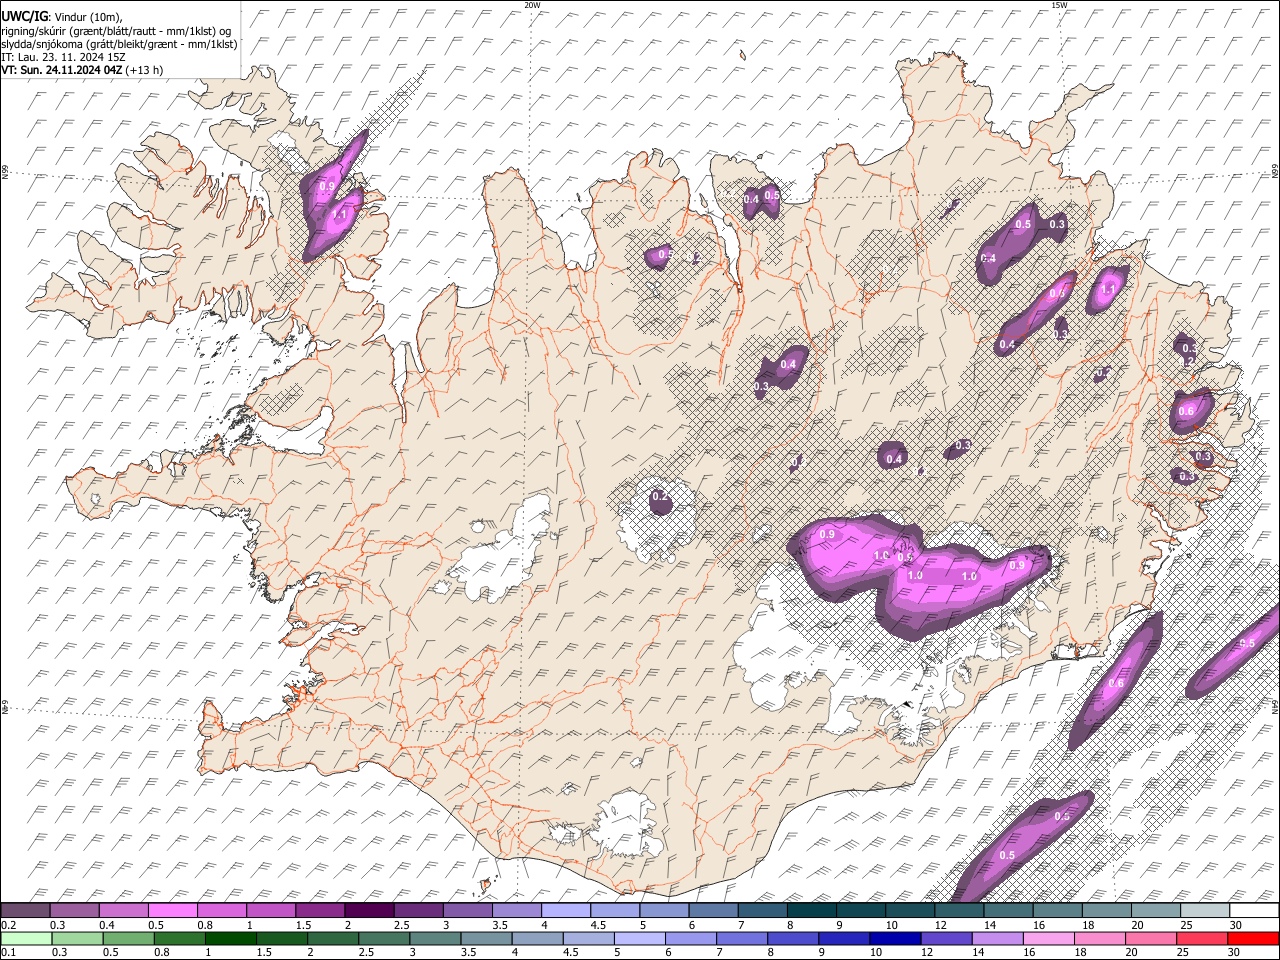
Task: Click the lower legend swatch between 12 and 14
Action: [948, 938]
